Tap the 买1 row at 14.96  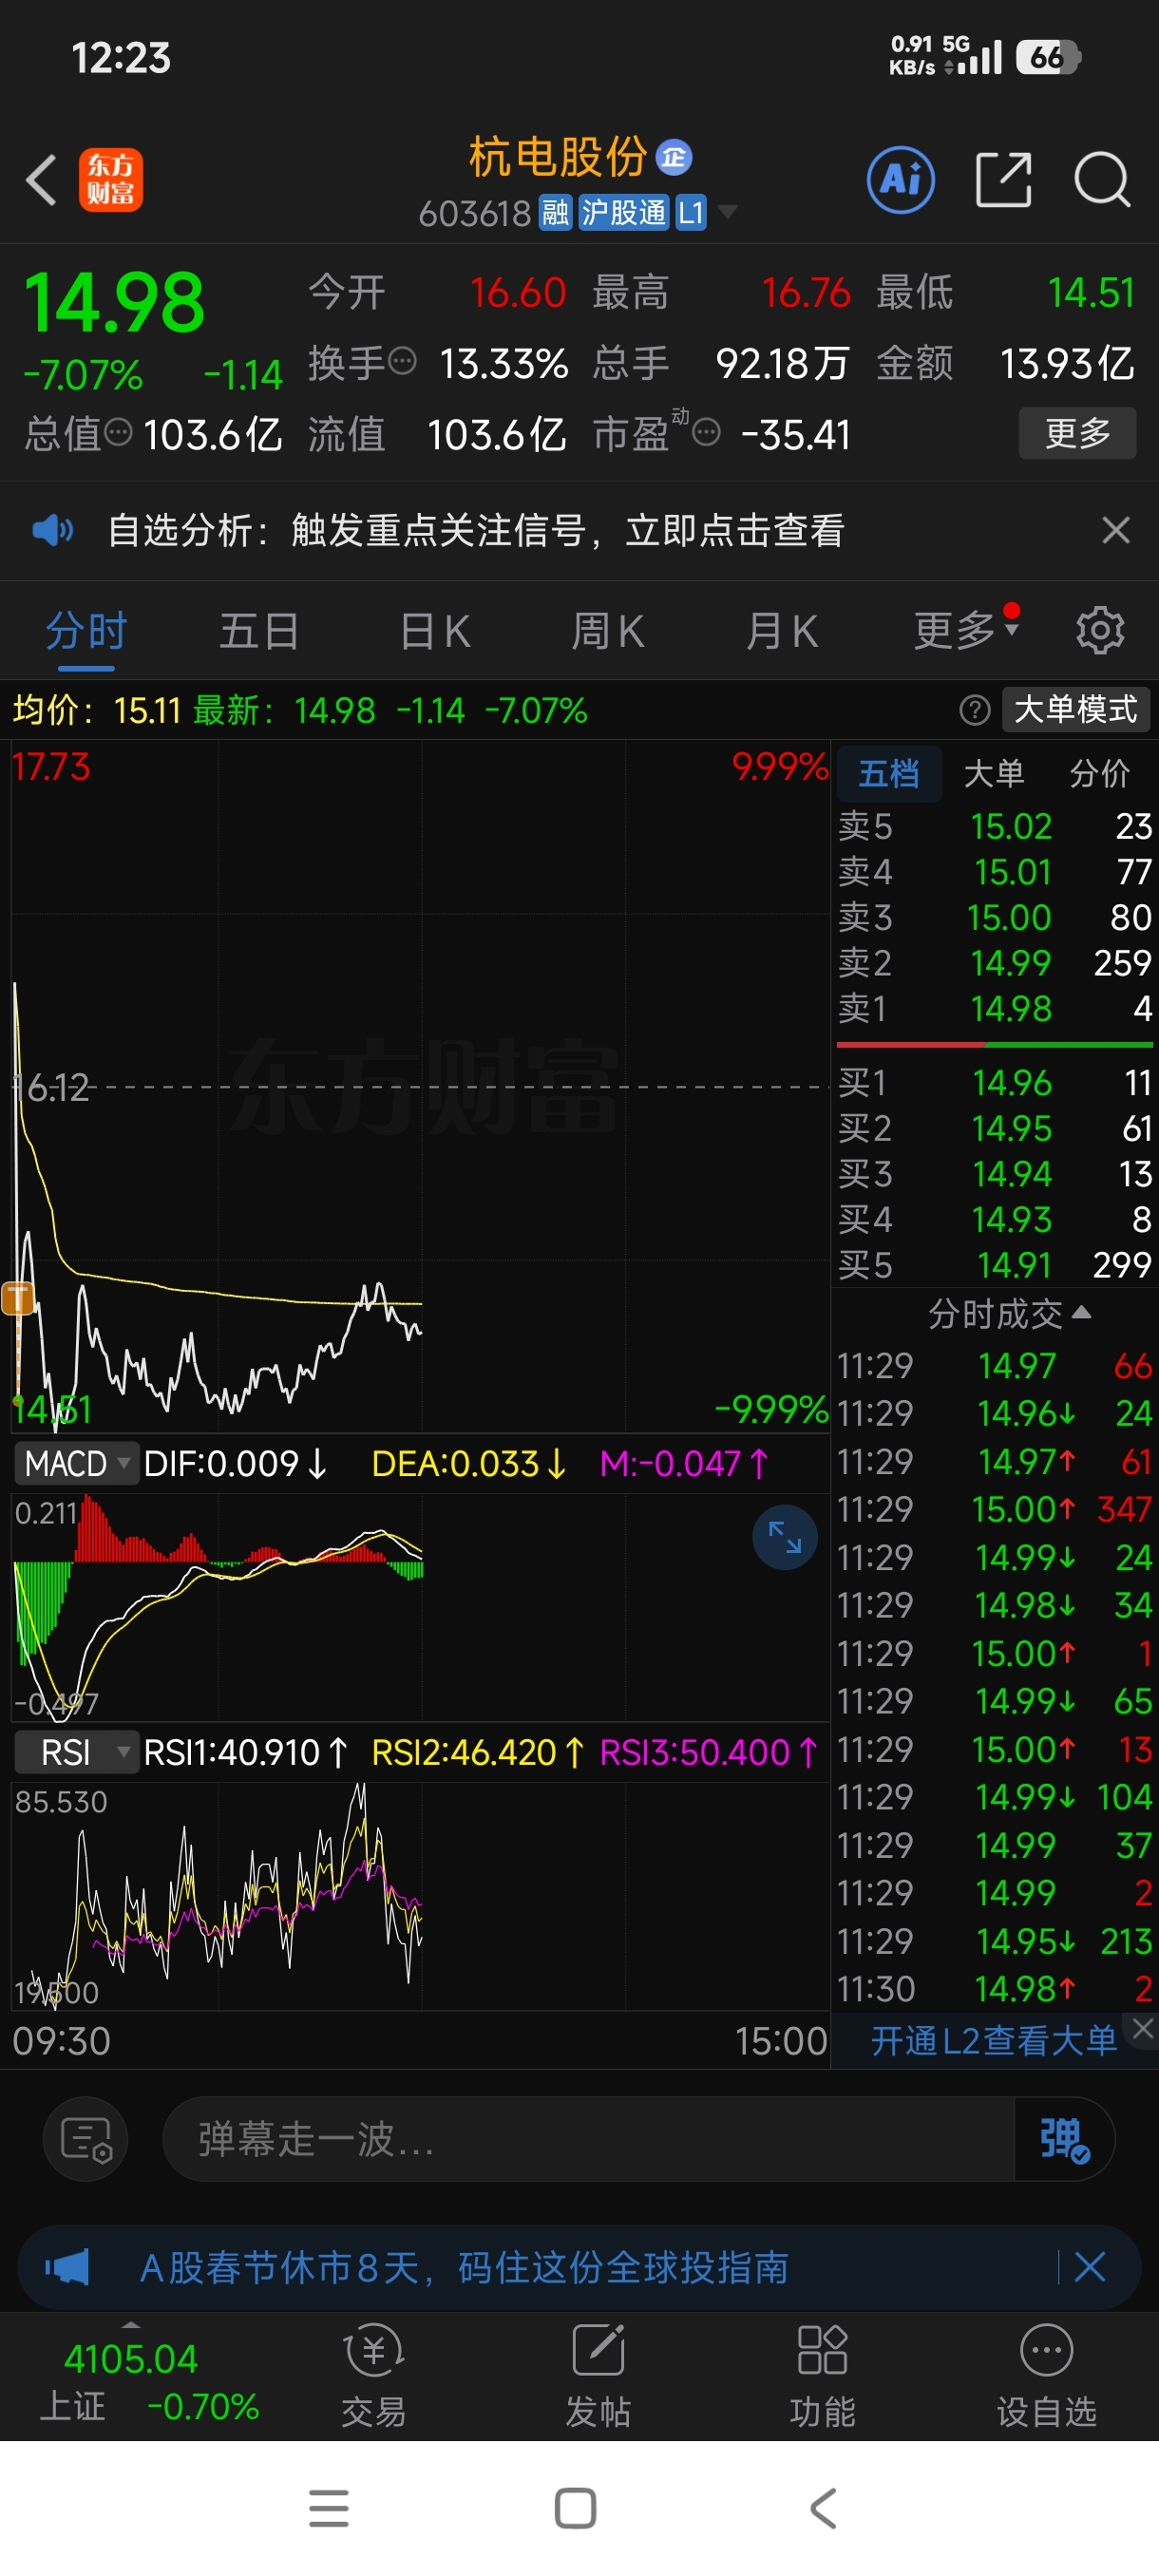point(995,1083)
